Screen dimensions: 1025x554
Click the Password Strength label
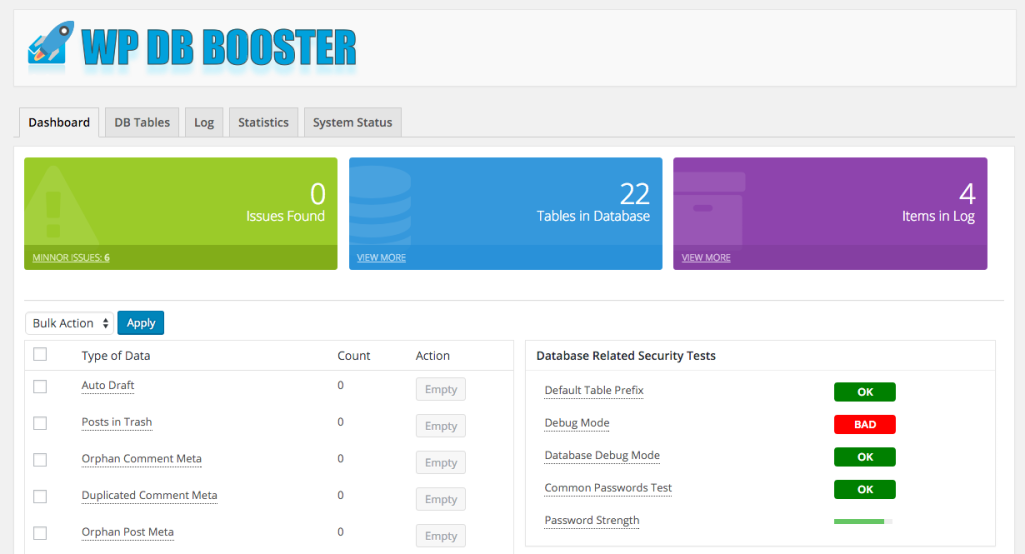(x=592, y=521)
